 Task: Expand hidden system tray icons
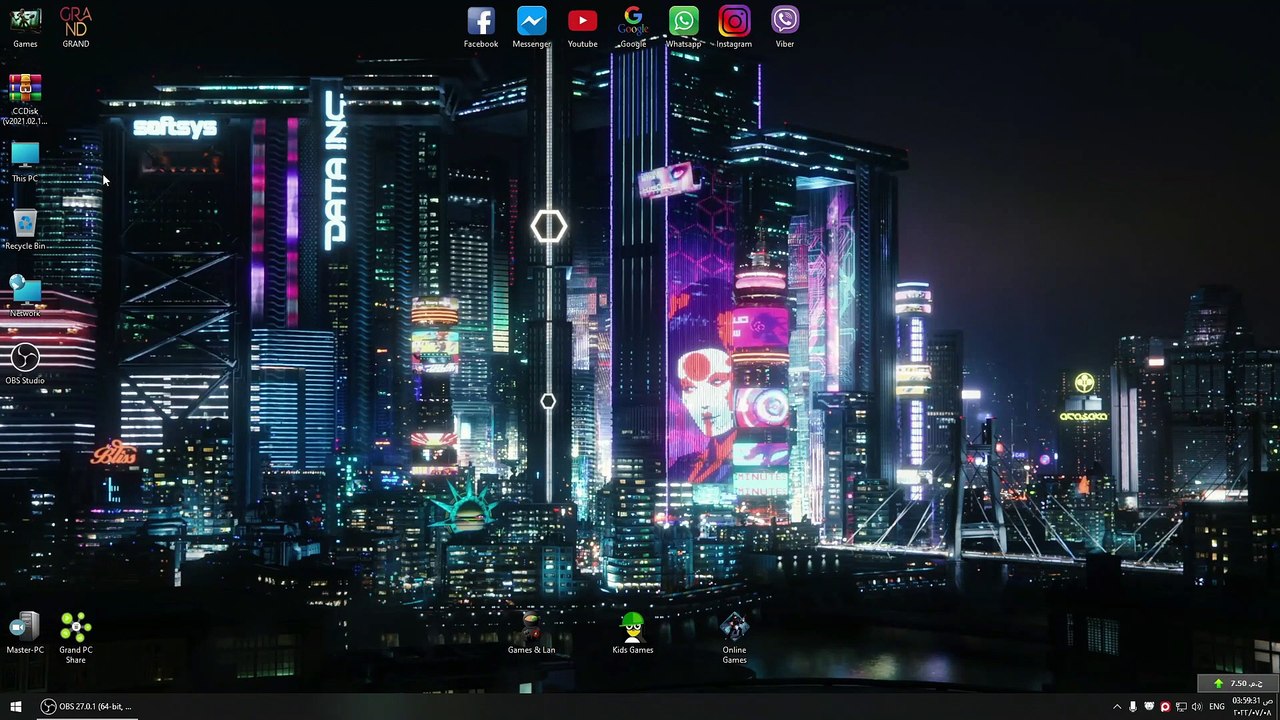[1117, 707]
